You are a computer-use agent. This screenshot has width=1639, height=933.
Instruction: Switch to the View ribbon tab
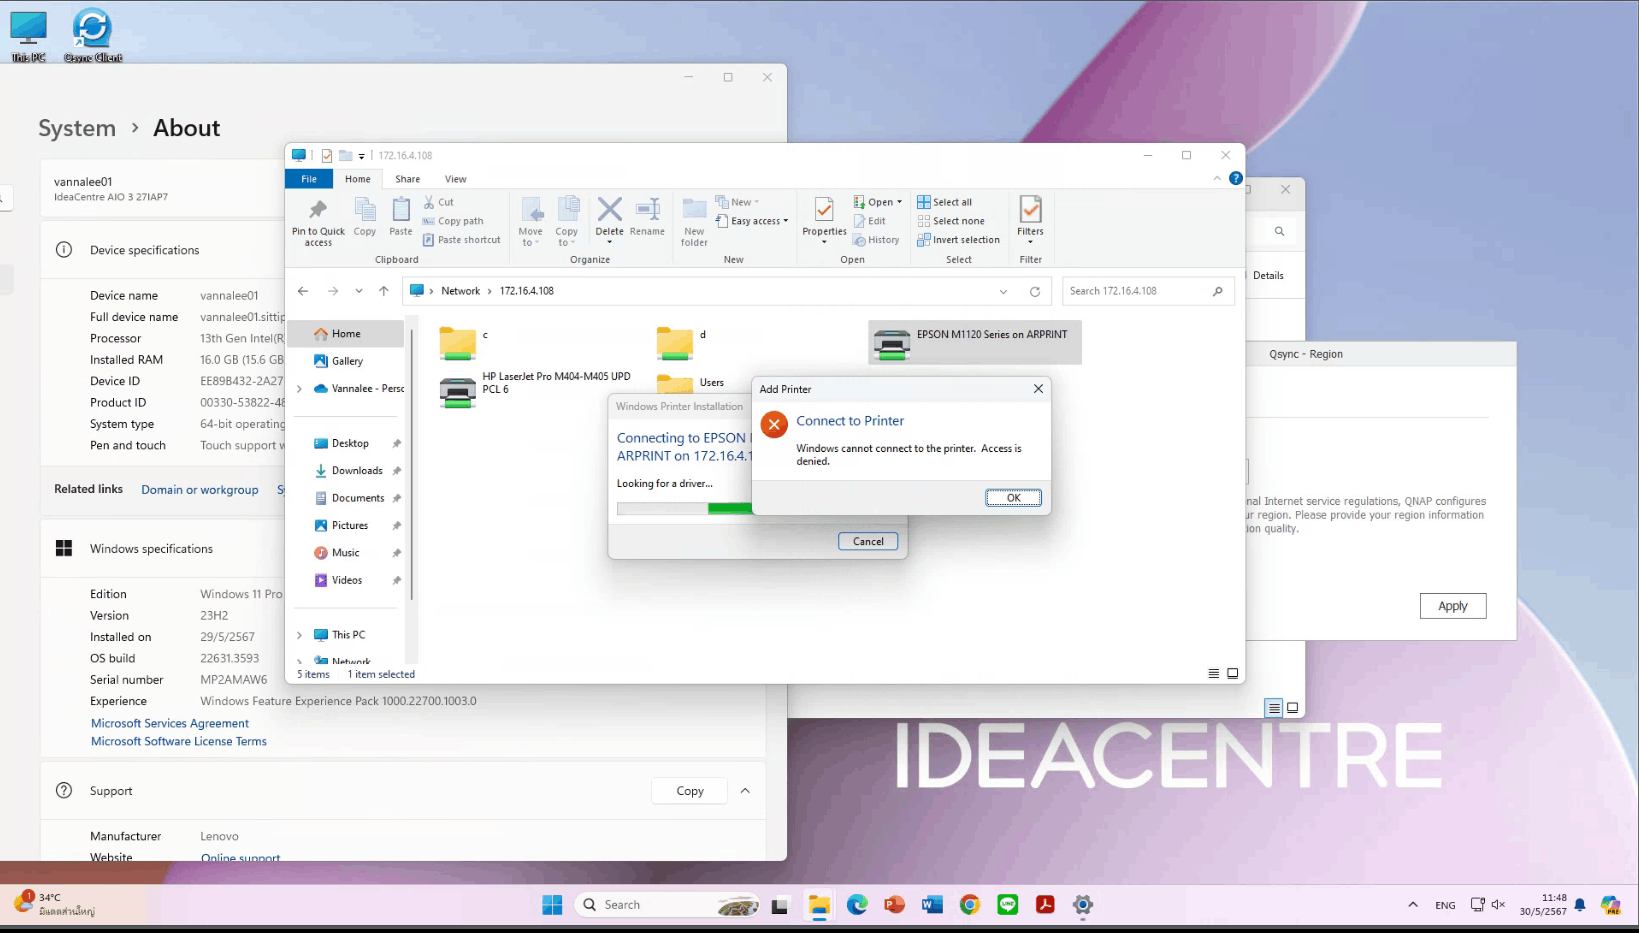(456, 179)
